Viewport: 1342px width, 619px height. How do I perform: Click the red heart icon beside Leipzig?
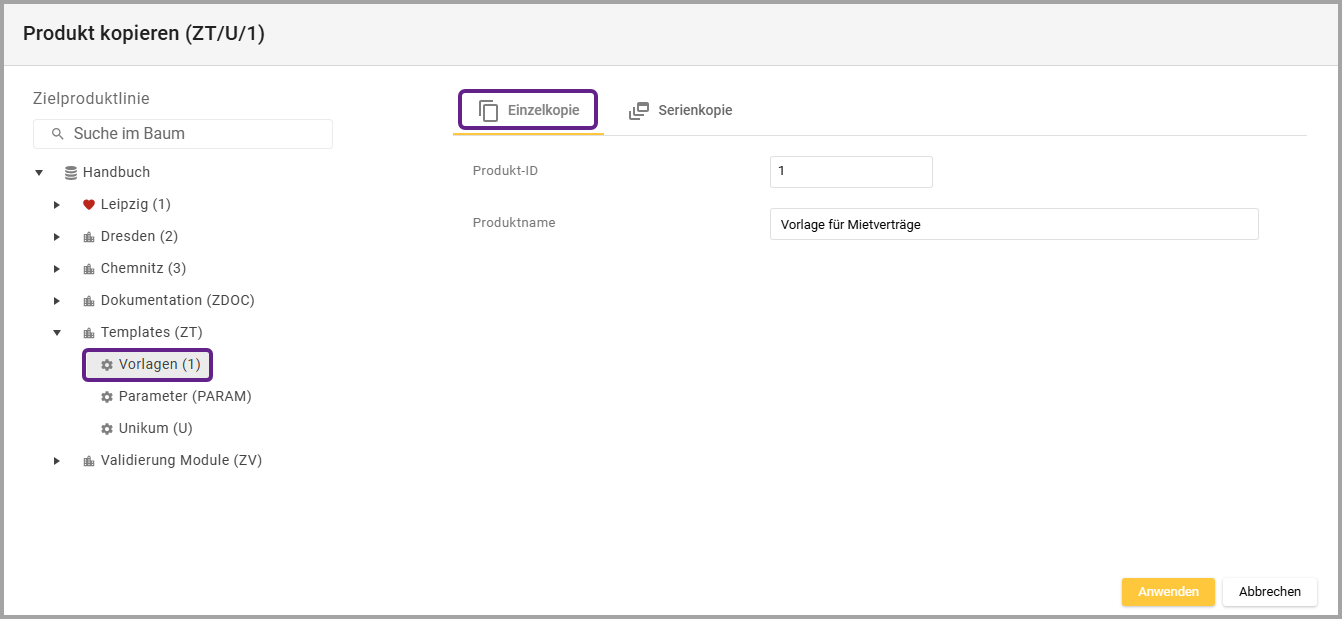click(89, 205)
